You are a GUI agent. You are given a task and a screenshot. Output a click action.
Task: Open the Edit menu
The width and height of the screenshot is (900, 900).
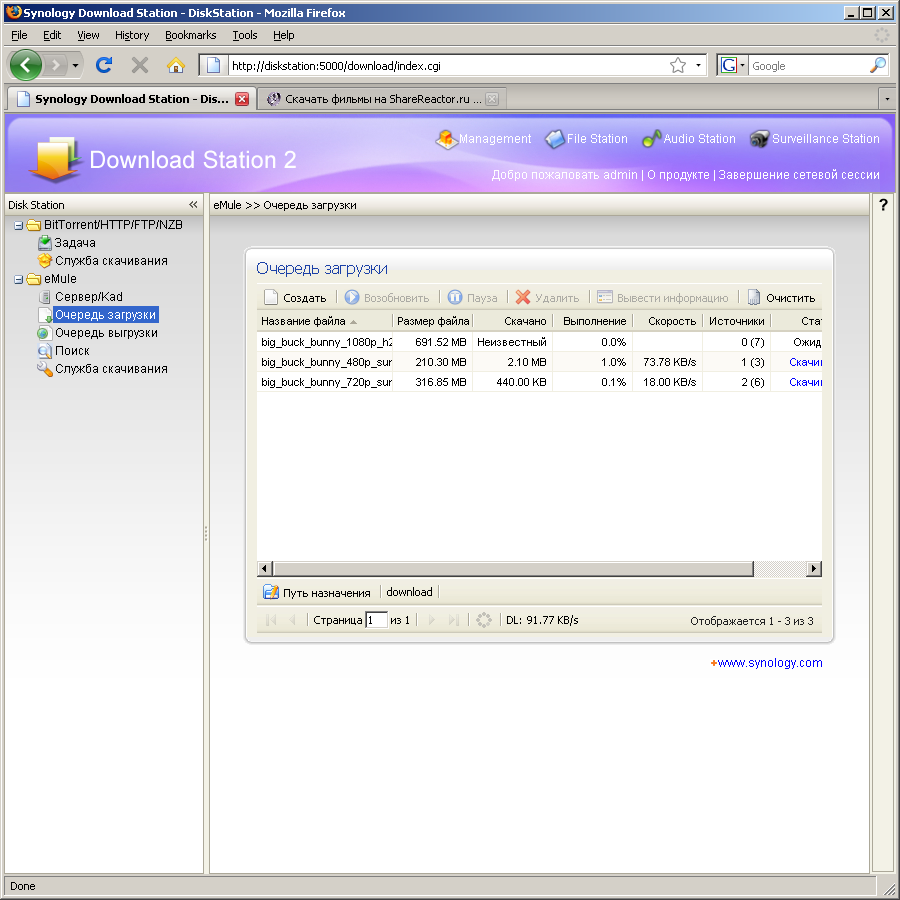point(52,35)
